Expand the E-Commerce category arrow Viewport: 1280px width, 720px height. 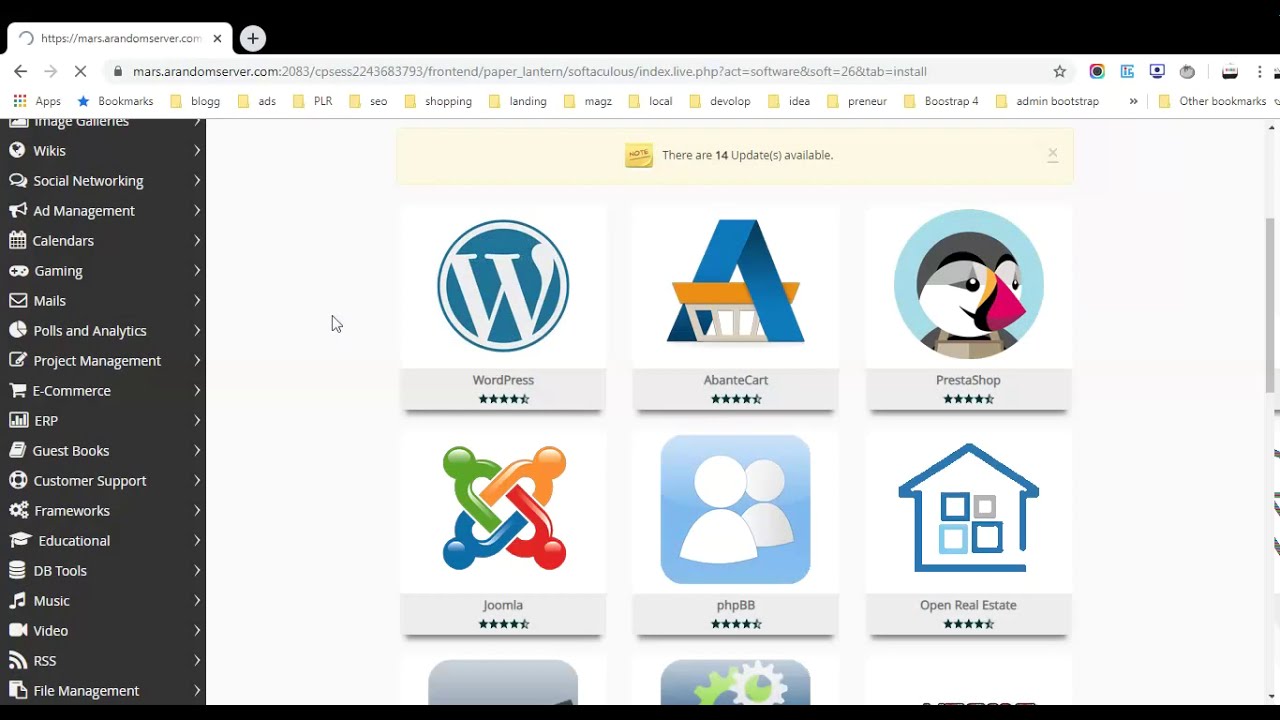[197, 390]
